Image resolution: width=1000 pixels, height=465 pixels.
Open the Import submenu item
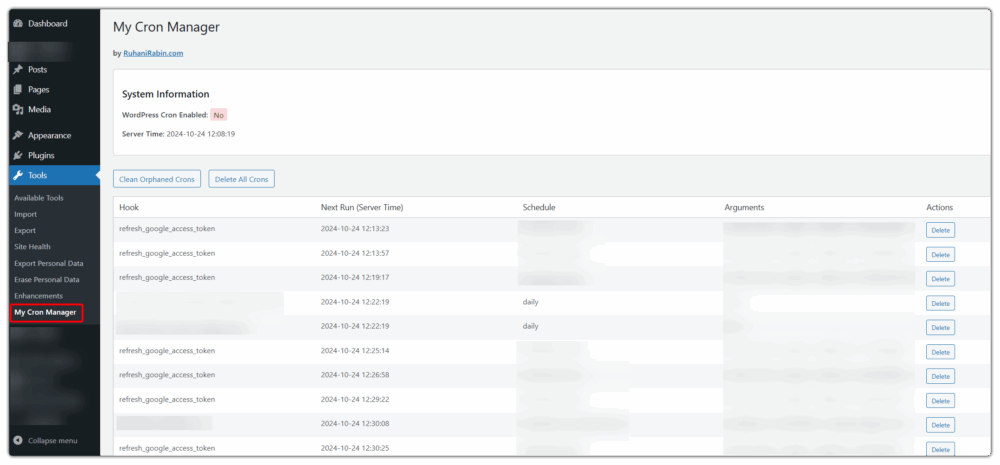[x=25, y=214]
